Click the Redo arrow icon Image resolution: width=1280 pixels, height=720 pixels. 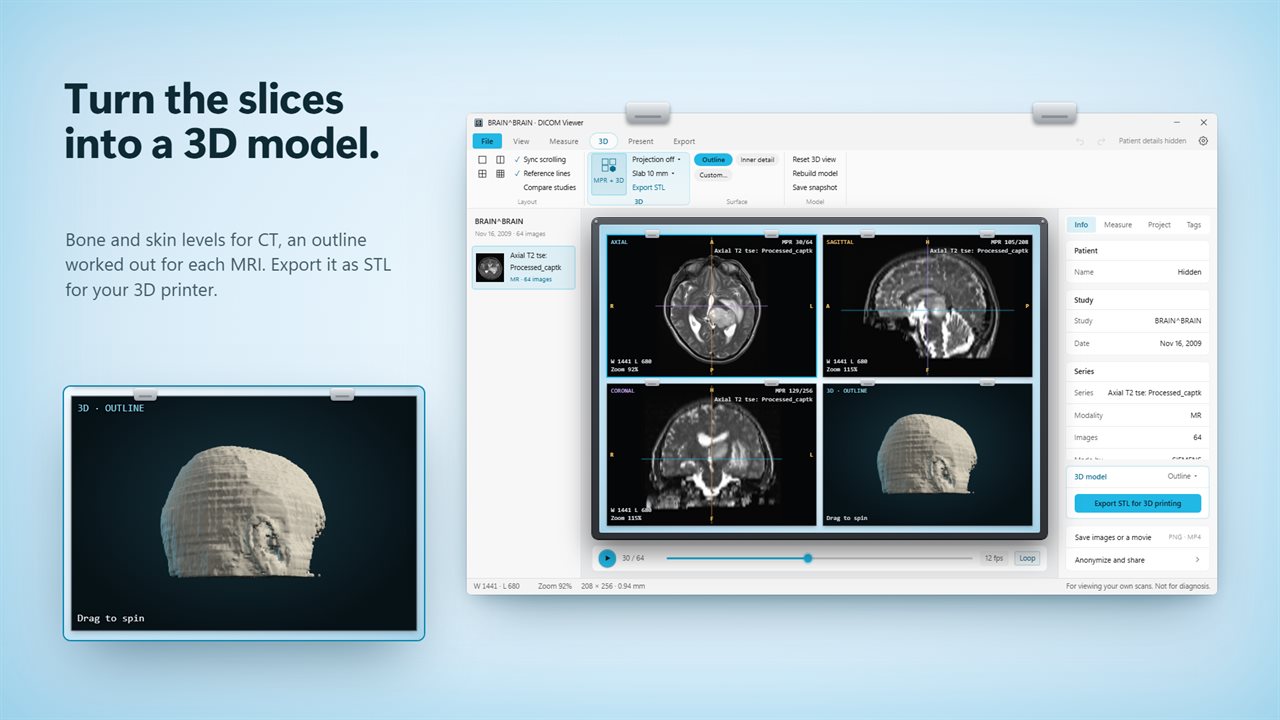point(1101,142)
